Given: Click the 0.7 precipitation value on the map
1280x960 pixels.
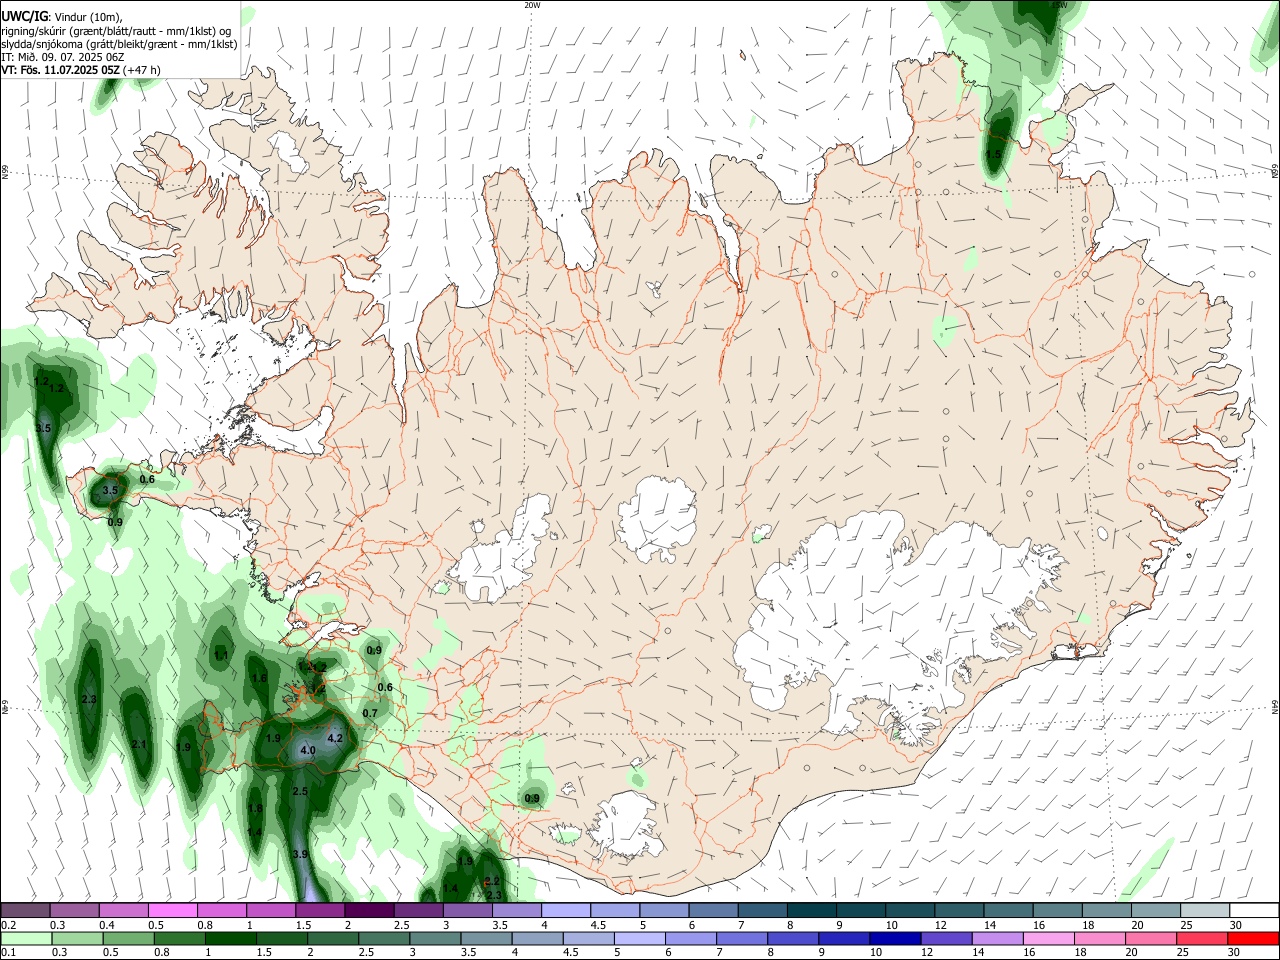Looking at the screenshot, I should coord(370,713).
